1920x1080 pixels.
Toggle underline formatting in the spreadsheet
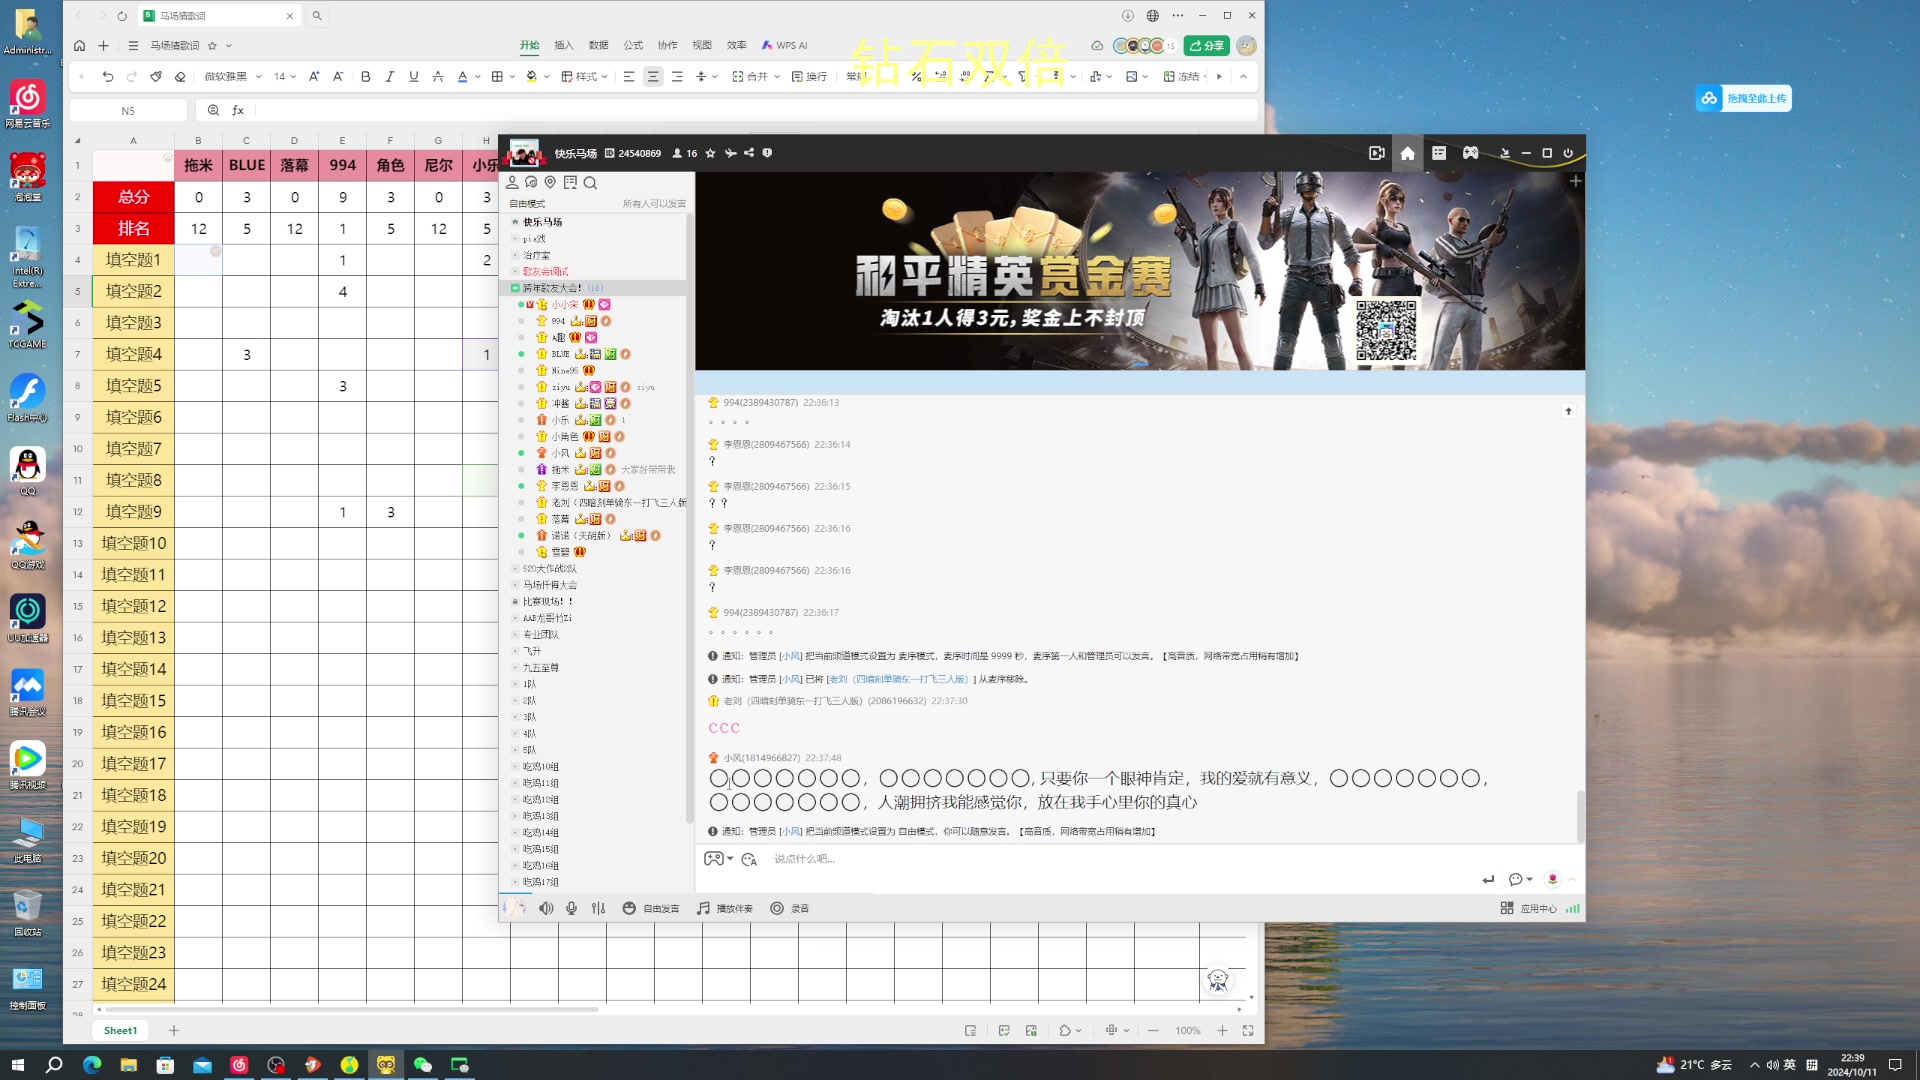click(413, 77)
